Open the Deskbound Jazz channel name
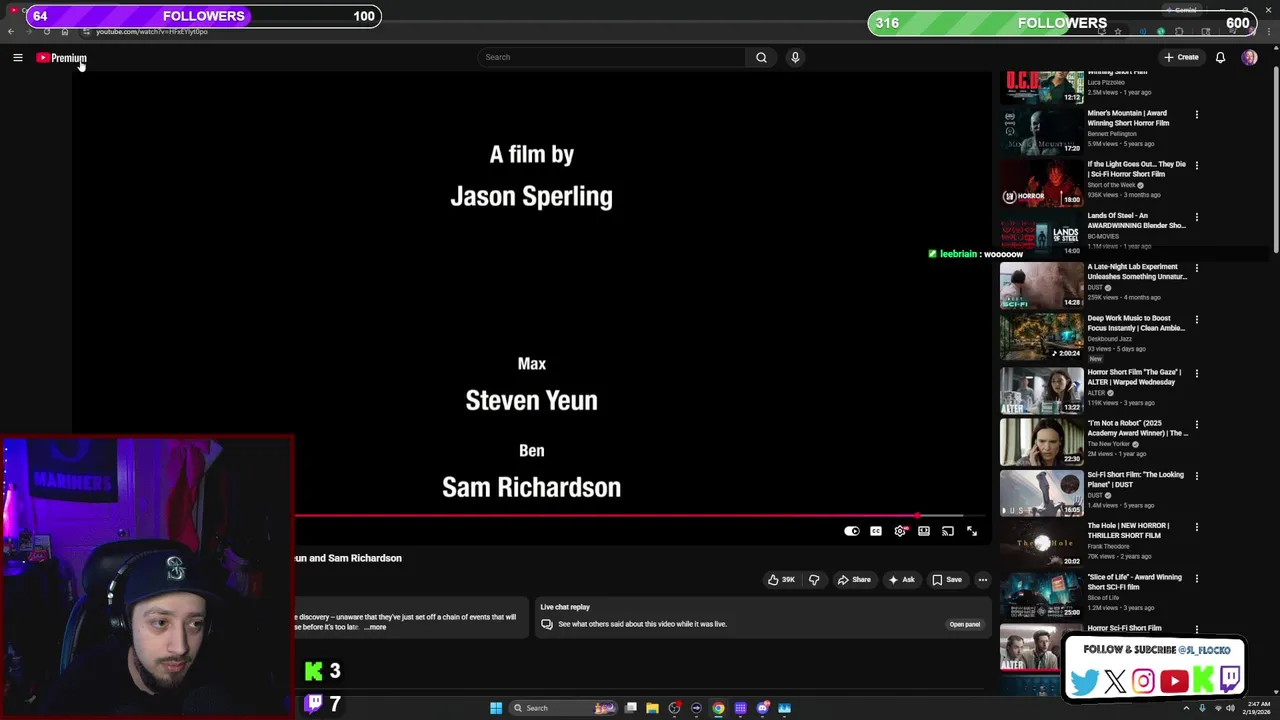 point(1109,339)
